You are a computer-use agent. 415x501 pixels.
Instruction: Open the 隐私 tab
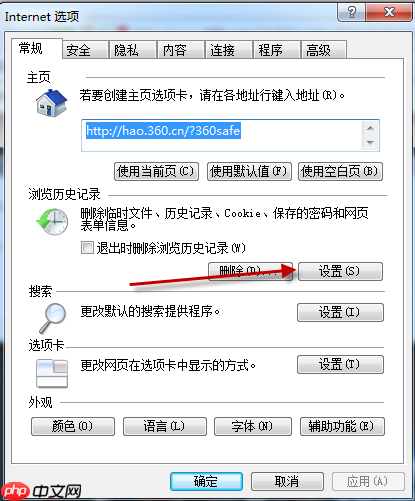(x=133, y=50)
